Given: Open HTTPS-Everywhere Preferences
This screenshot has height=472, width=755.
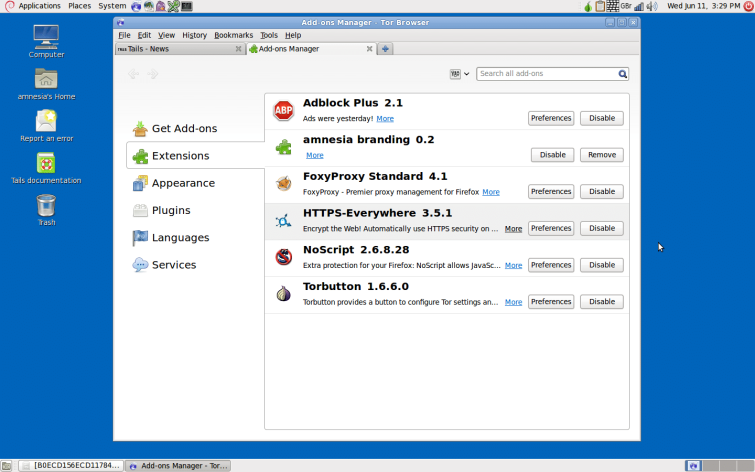Looking at the screenshot, I should [x=551, y=228].
